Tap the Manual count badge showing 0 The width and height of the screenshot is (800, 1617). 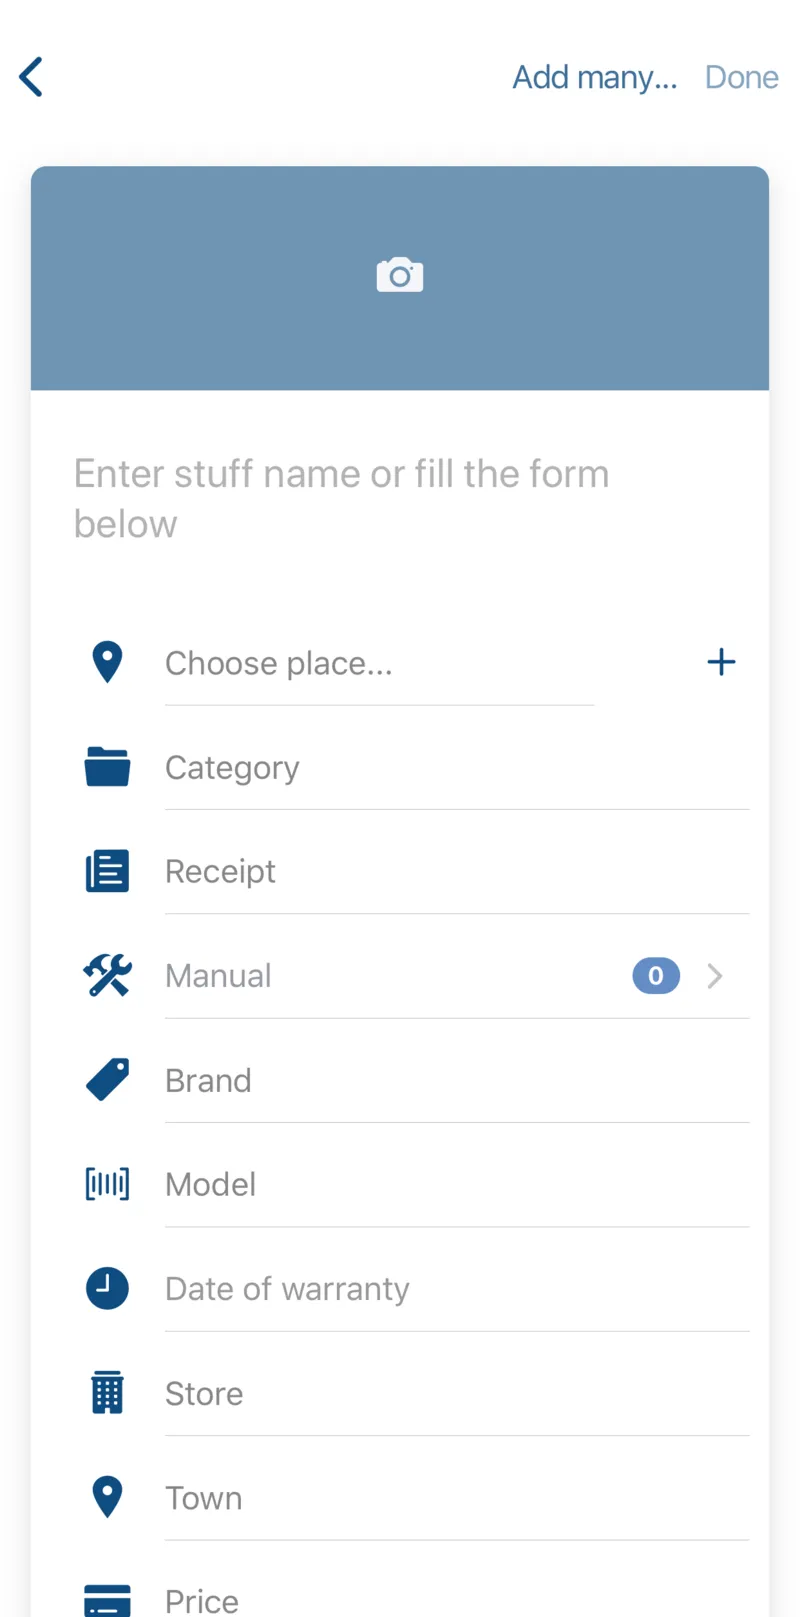(656, 976)
